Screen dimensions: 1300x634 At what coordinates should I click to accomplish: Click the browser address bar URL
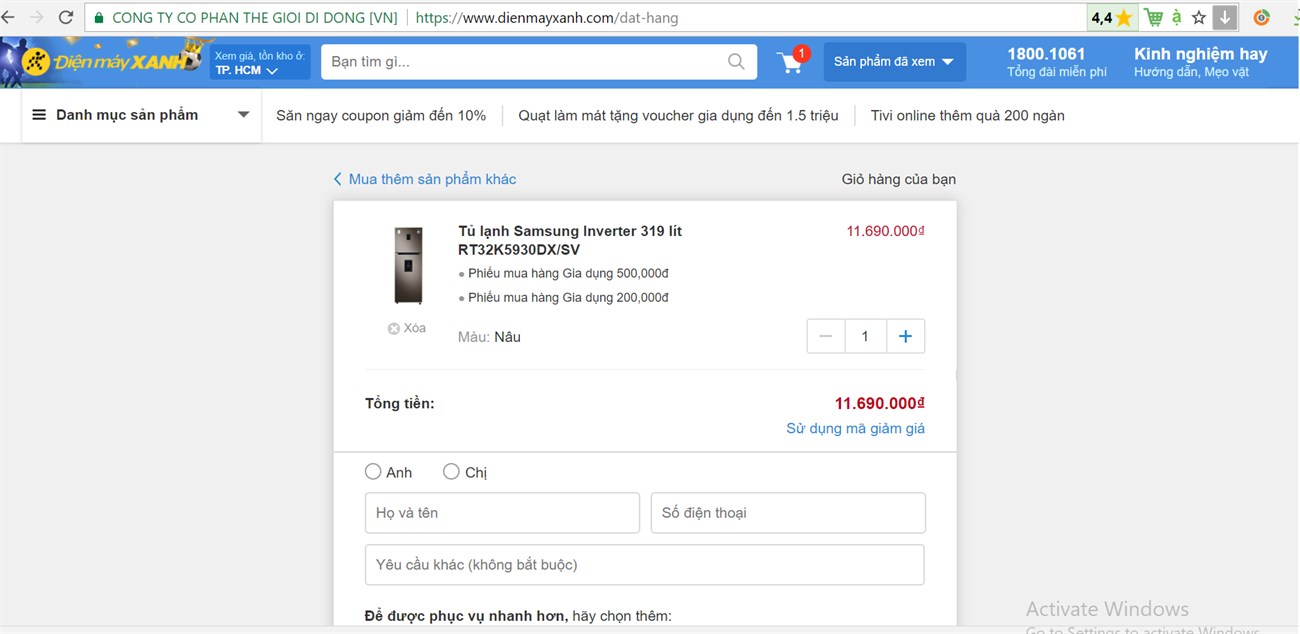click(x=547, y=18)
